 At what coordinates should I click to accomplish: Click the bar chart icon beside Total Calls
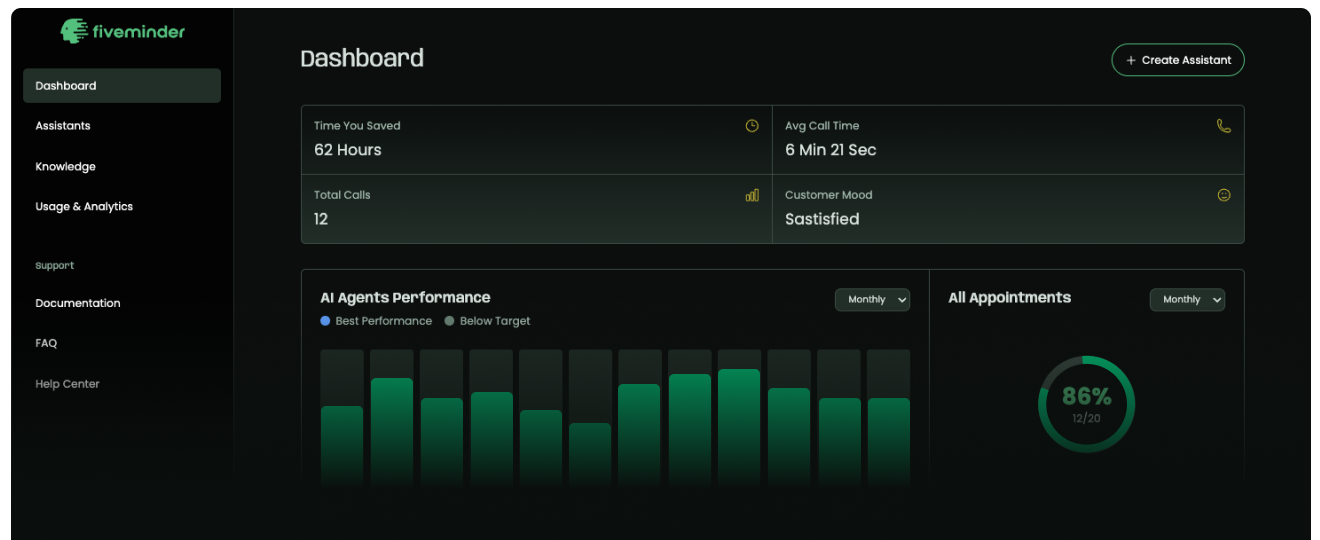752,195
